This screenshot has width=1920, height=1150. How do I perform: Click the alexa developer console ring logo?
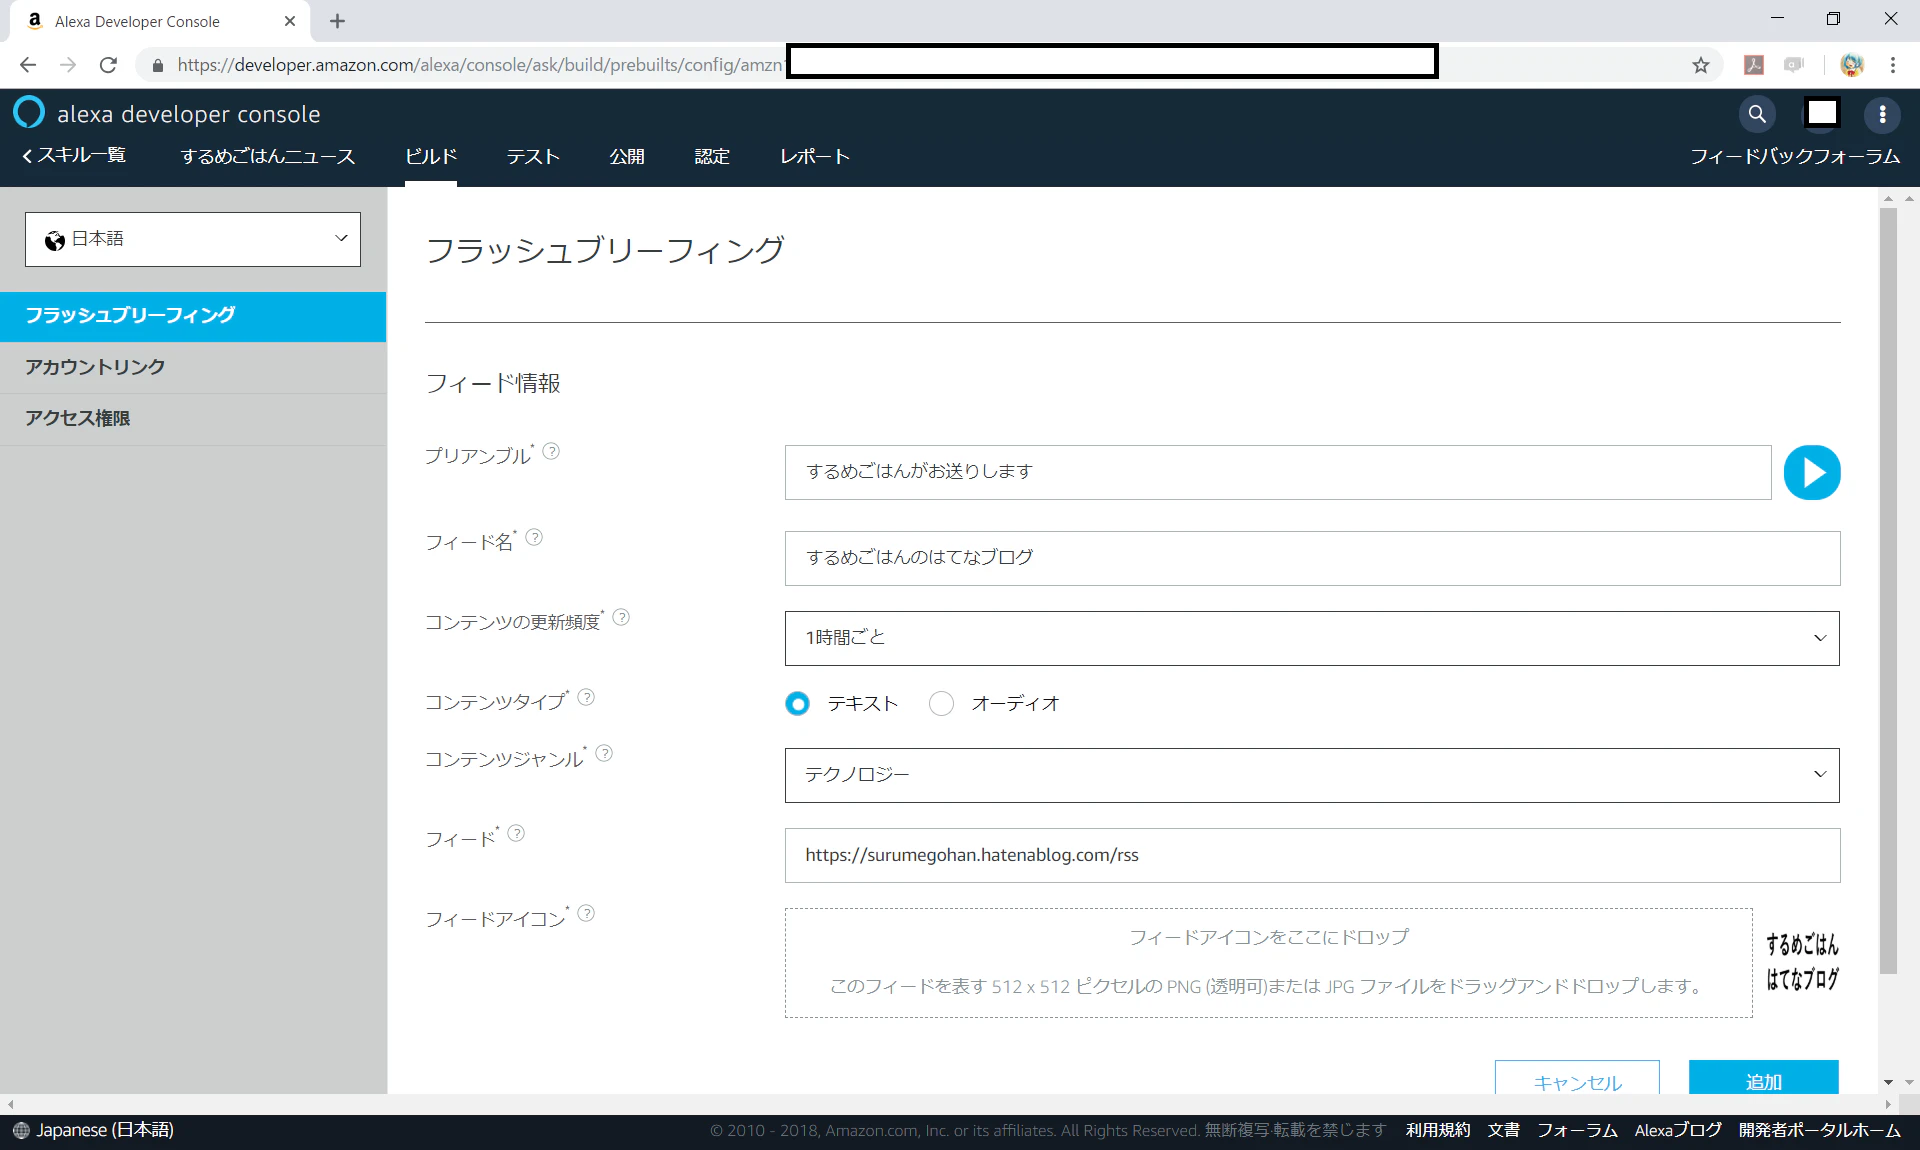pos(29,112)
